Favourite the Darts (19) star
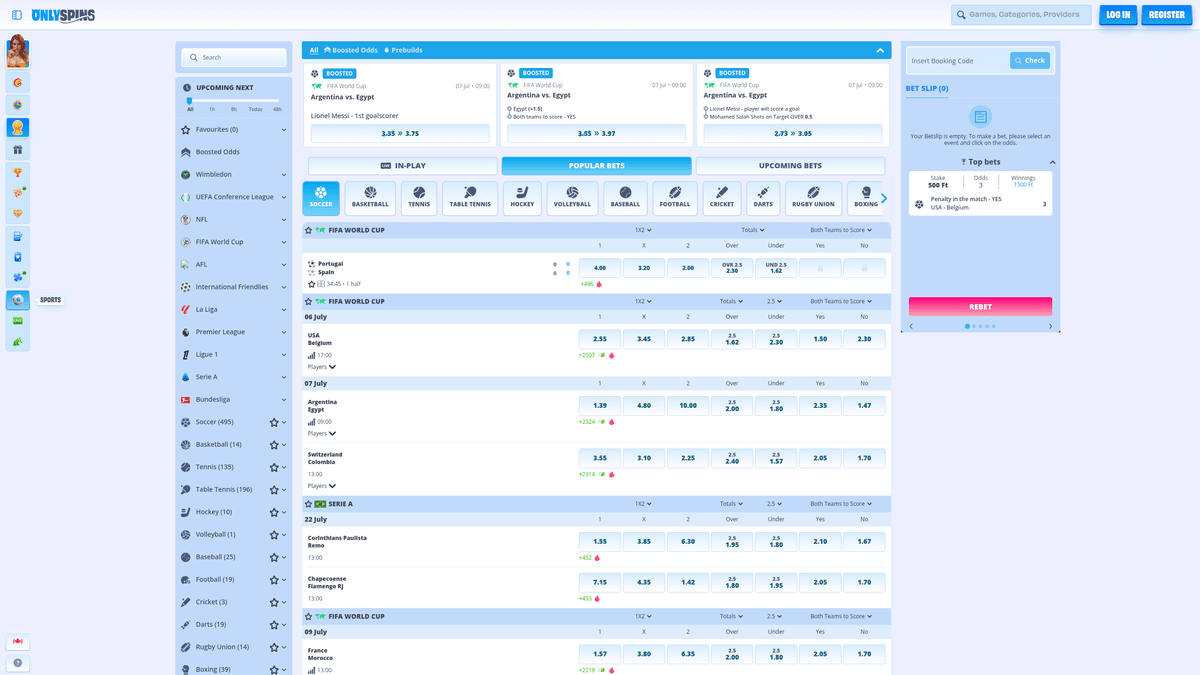 274,624
